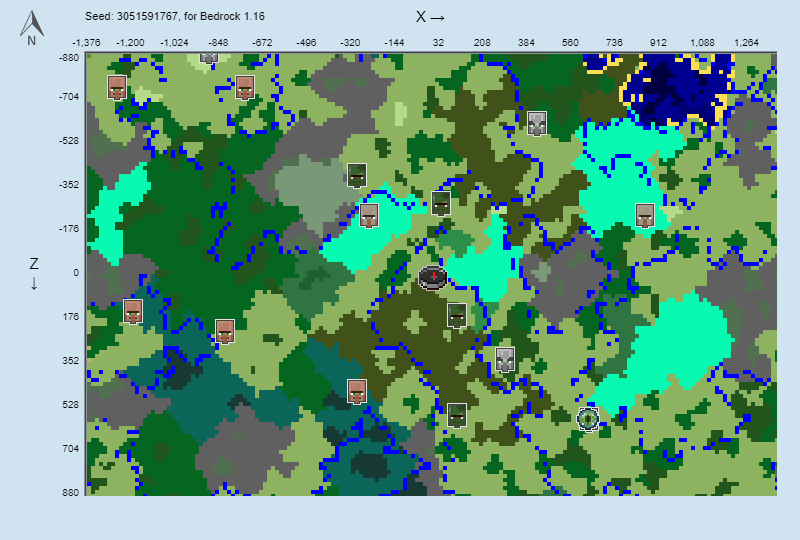Click zombie village marker directly north of spawn

tap(441, 204)
